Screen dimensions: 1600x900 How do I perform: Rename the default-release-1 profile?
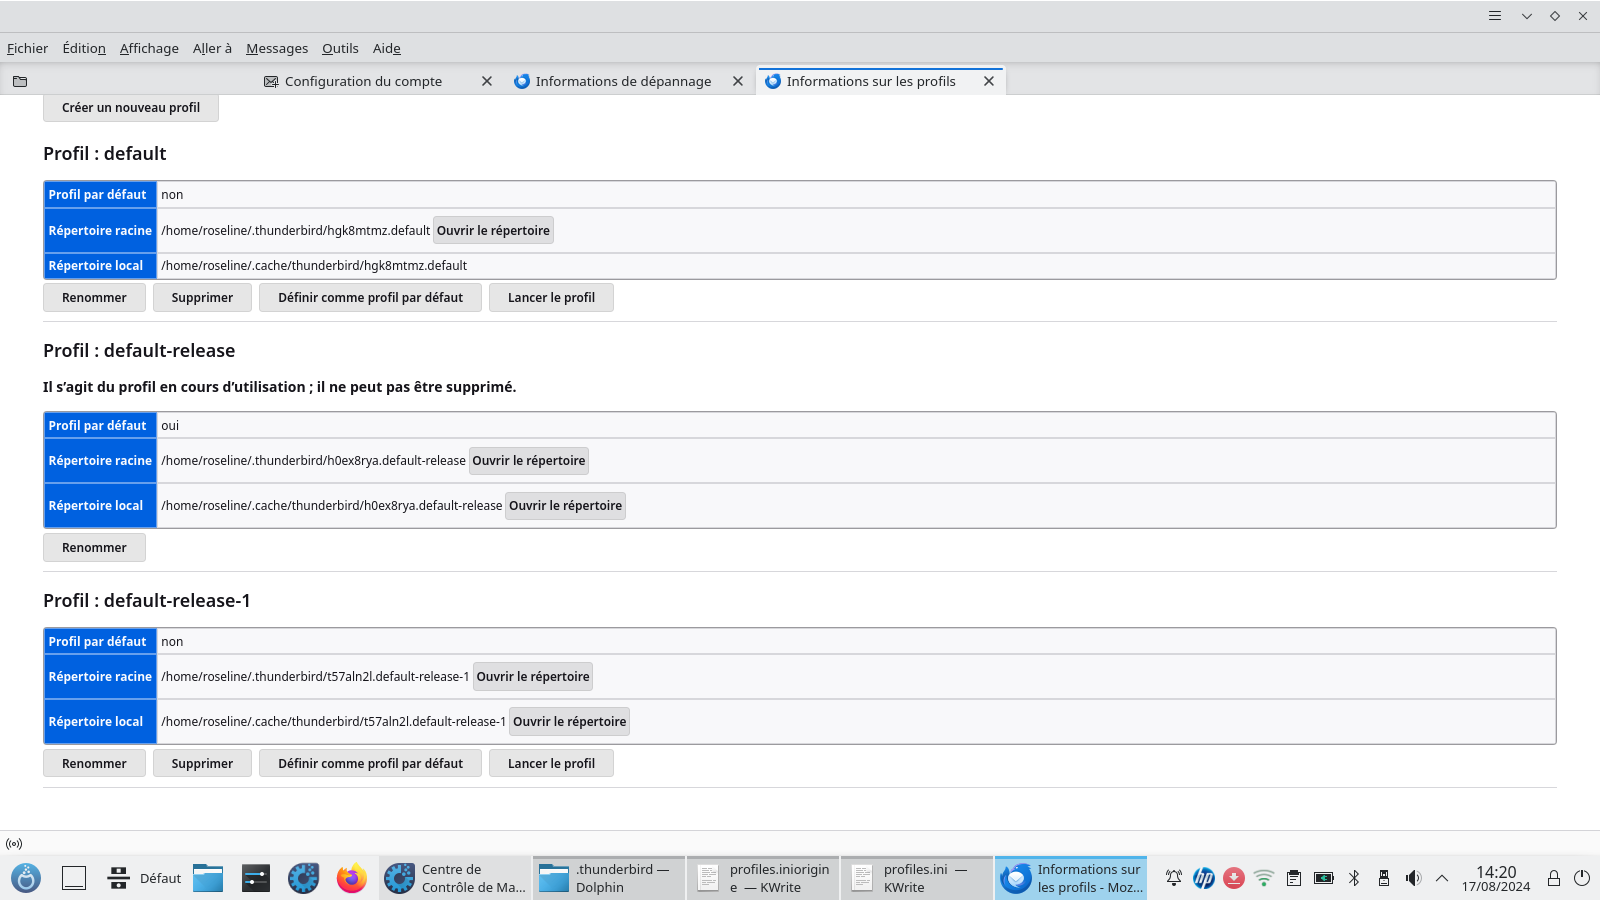(x=94, y=764)
